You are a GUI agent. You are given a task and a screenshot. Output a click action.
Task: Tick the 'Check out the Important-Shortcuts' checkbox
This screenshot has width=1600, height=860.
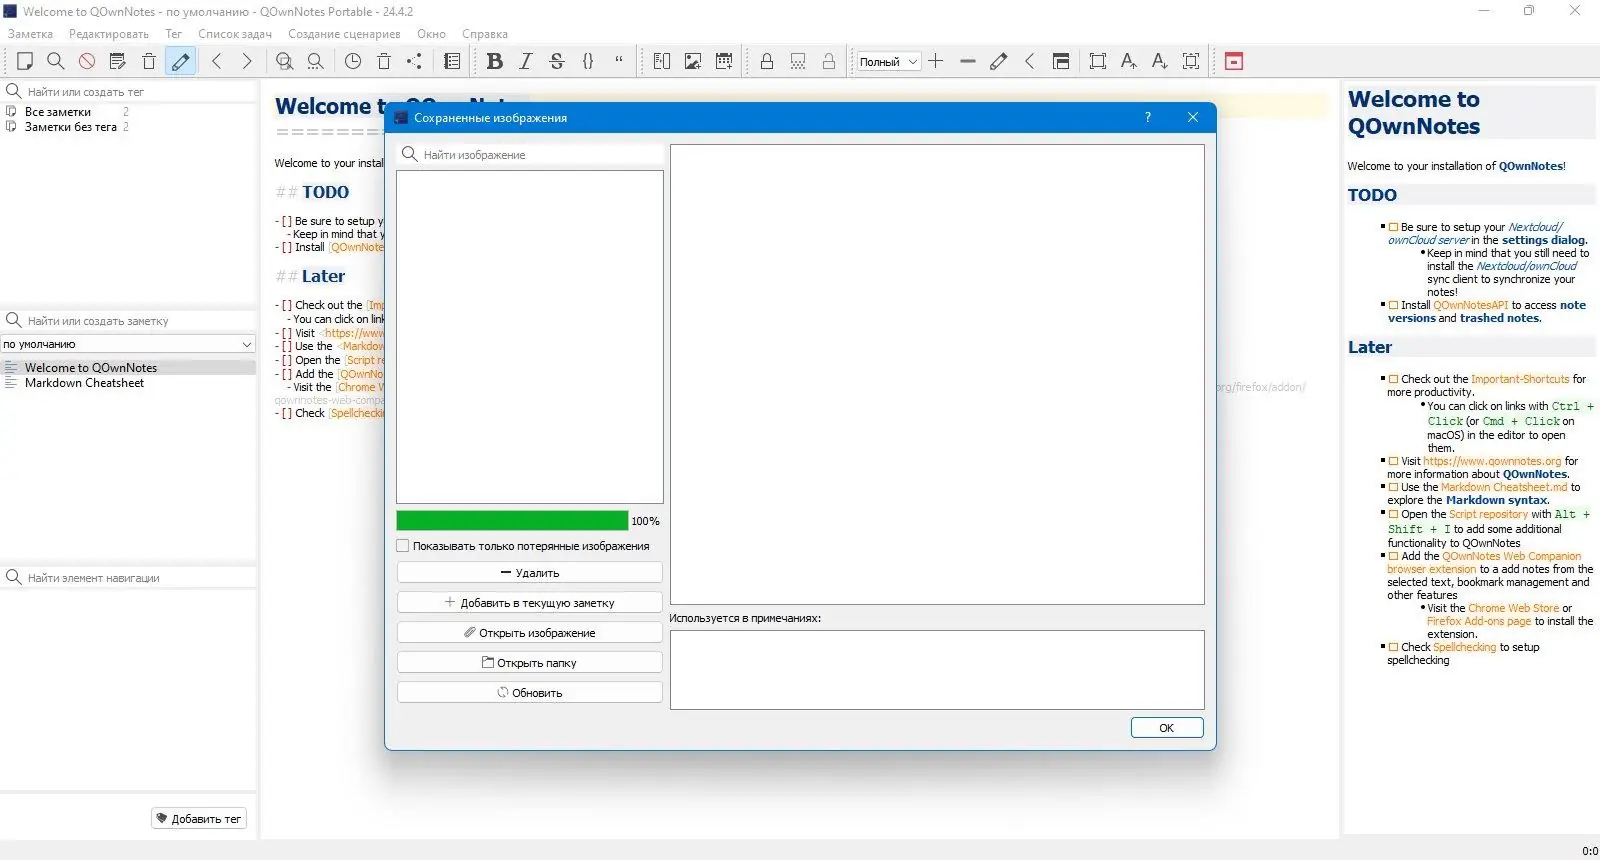1393,379
